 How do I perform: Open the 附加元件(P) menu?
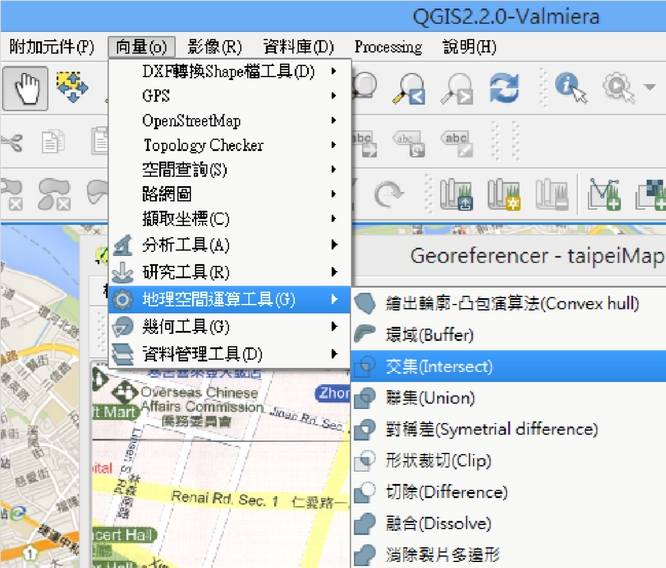click(51, 47)
